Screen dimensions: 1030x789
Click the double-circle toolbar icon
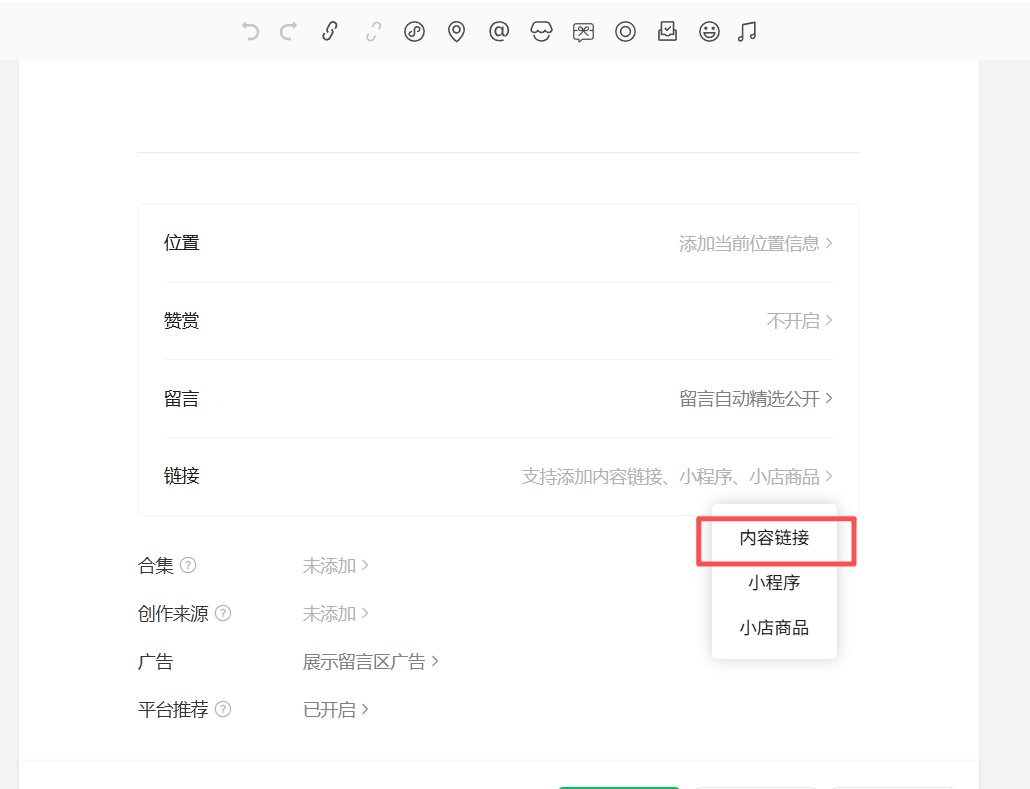click(x=625, y=32)
